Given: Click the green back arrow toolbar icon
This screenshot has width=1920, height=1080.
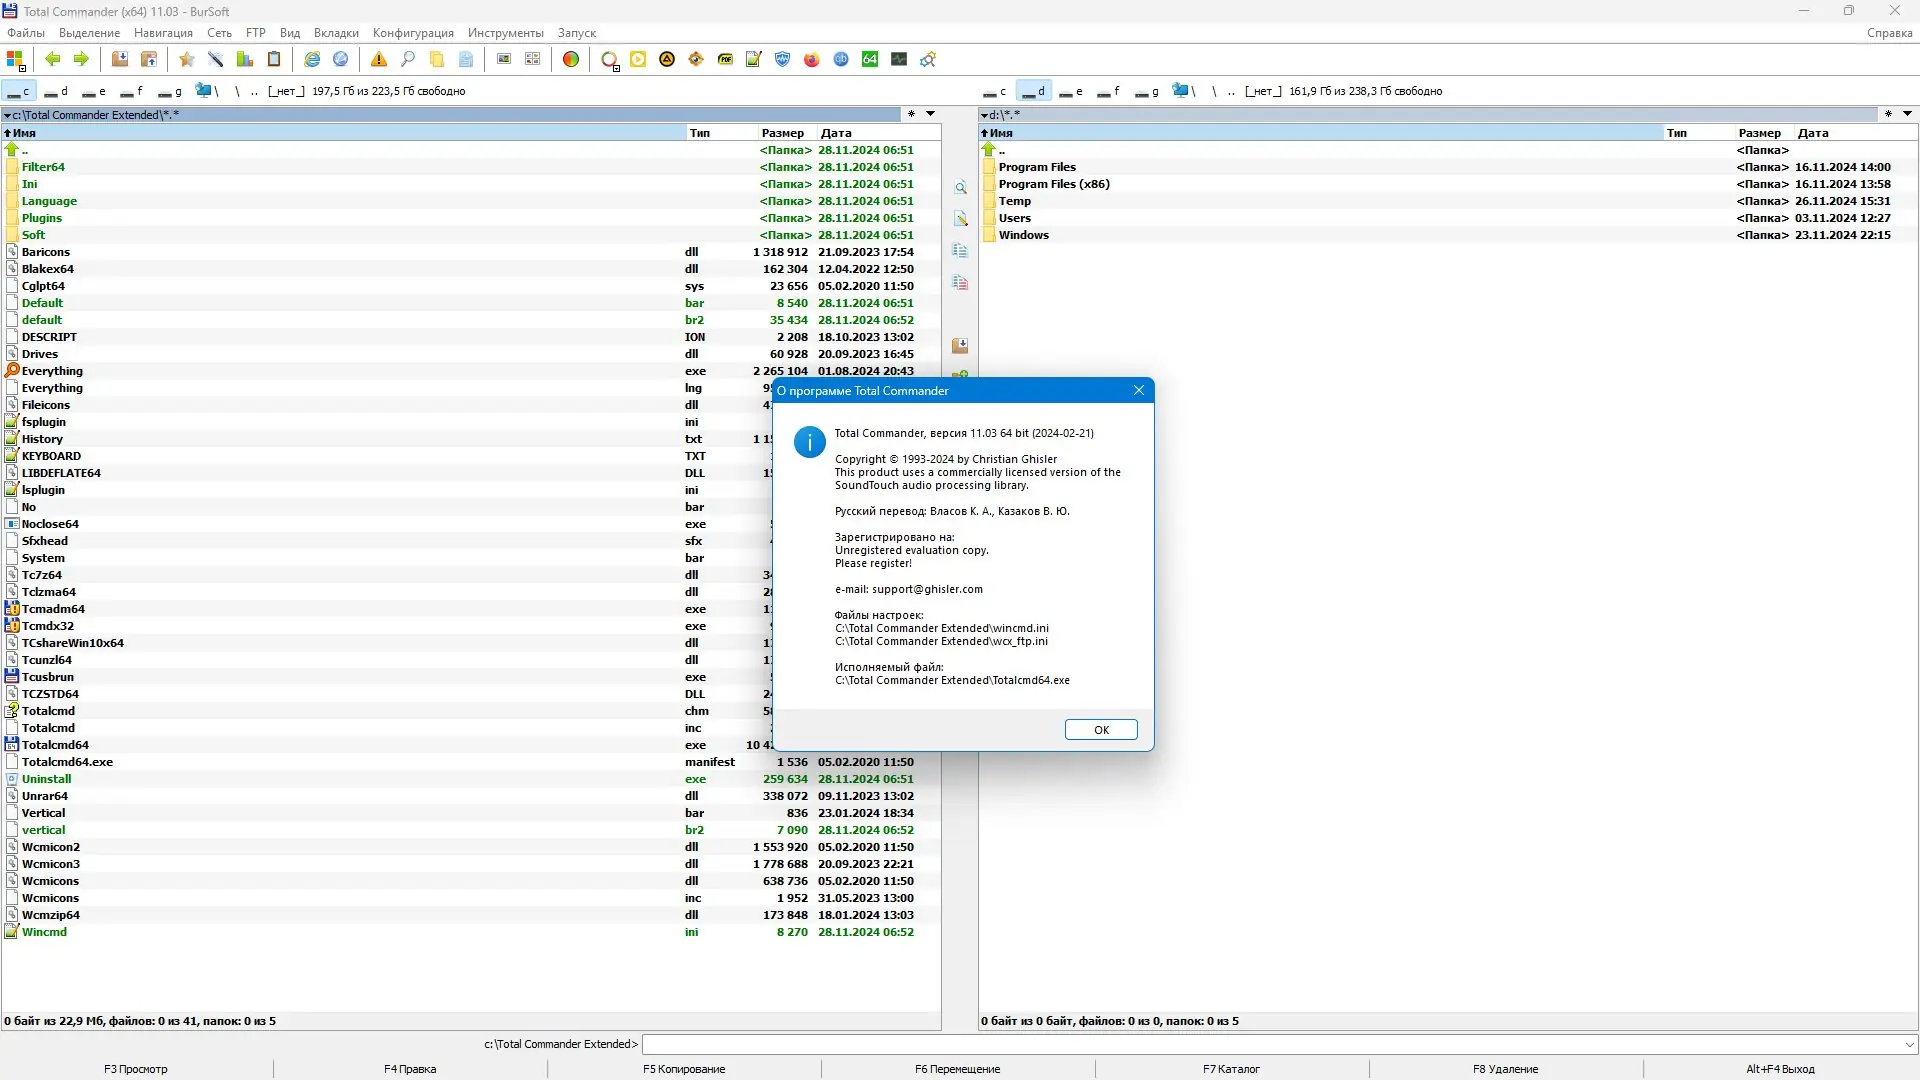Looking at the screenshot, I should click(53, 59).
